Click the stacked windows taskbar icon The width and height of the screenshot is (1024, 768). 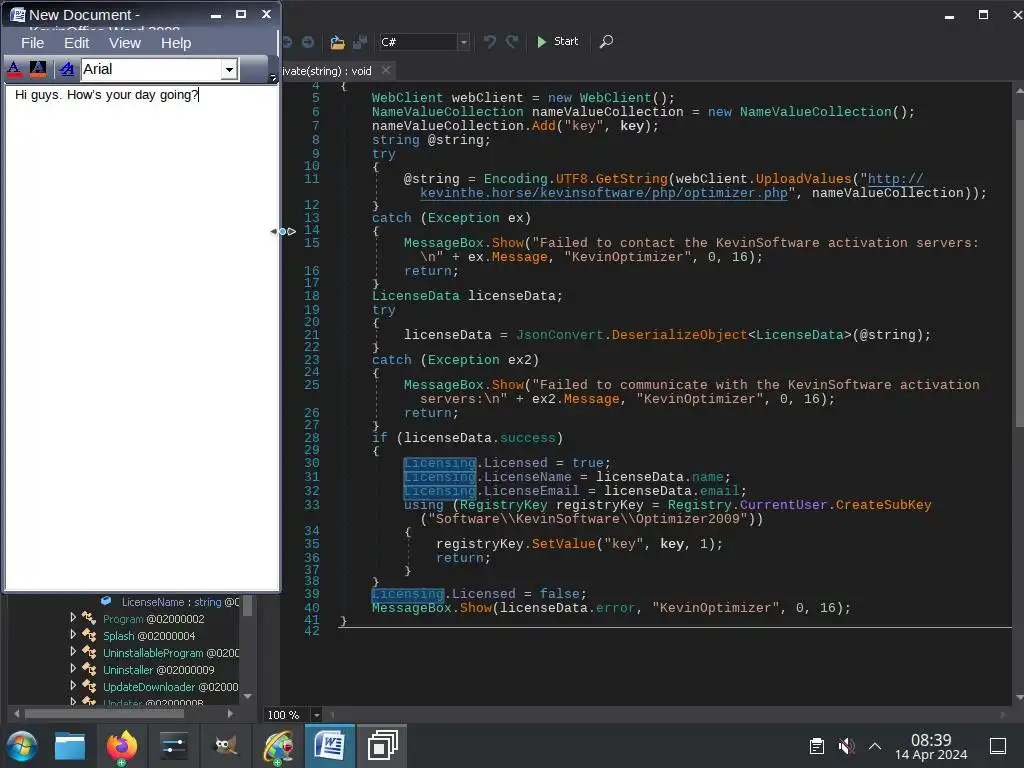[x=382, y=746]
